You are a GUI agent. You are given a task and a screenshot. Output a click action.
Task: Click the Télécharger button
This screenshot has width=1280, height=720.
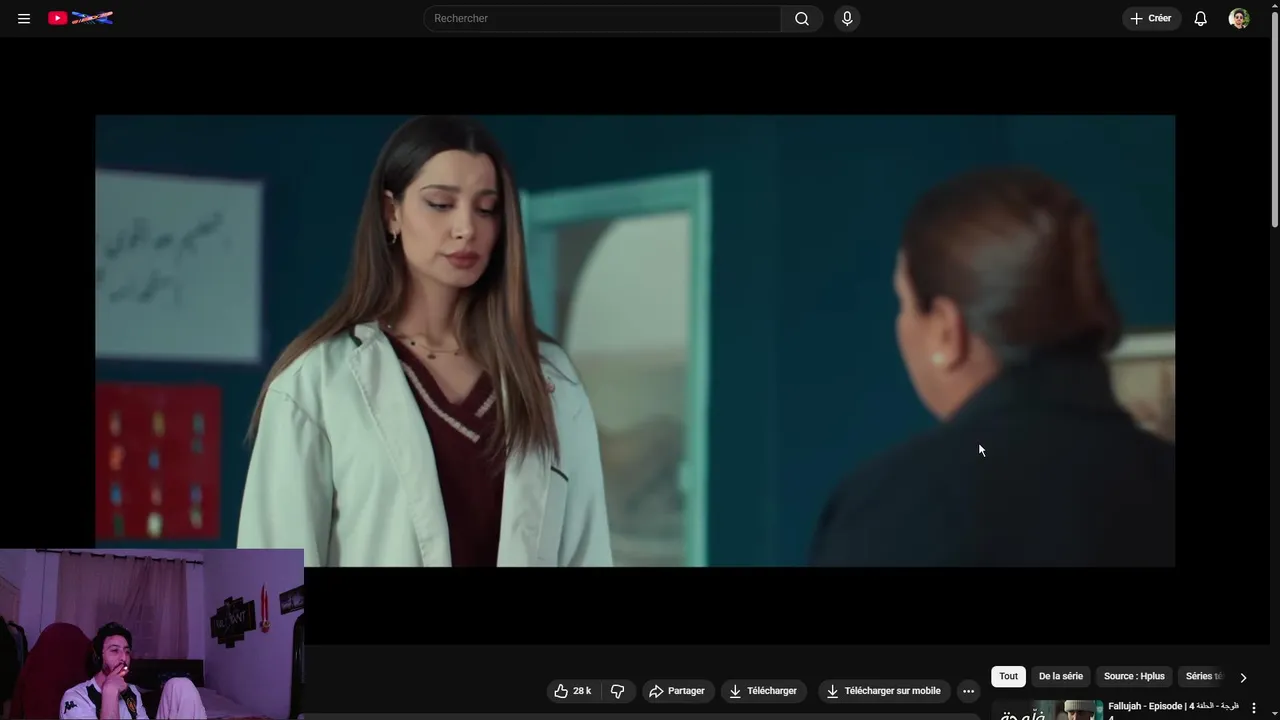point(763,691)
